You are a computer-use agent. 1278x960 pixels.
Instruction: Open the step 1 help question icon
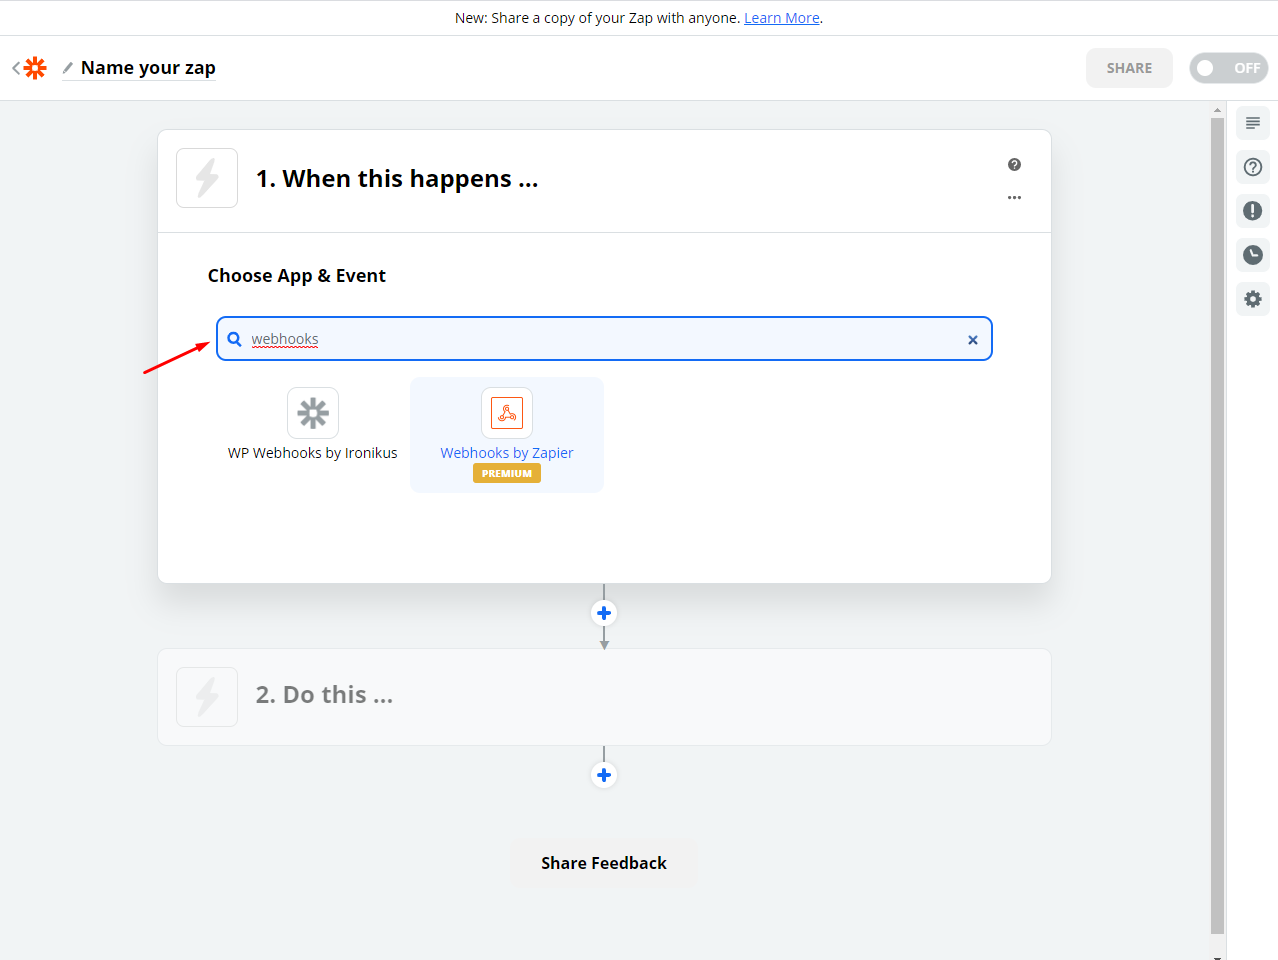pyautogui.click(x=1014, y=165)
